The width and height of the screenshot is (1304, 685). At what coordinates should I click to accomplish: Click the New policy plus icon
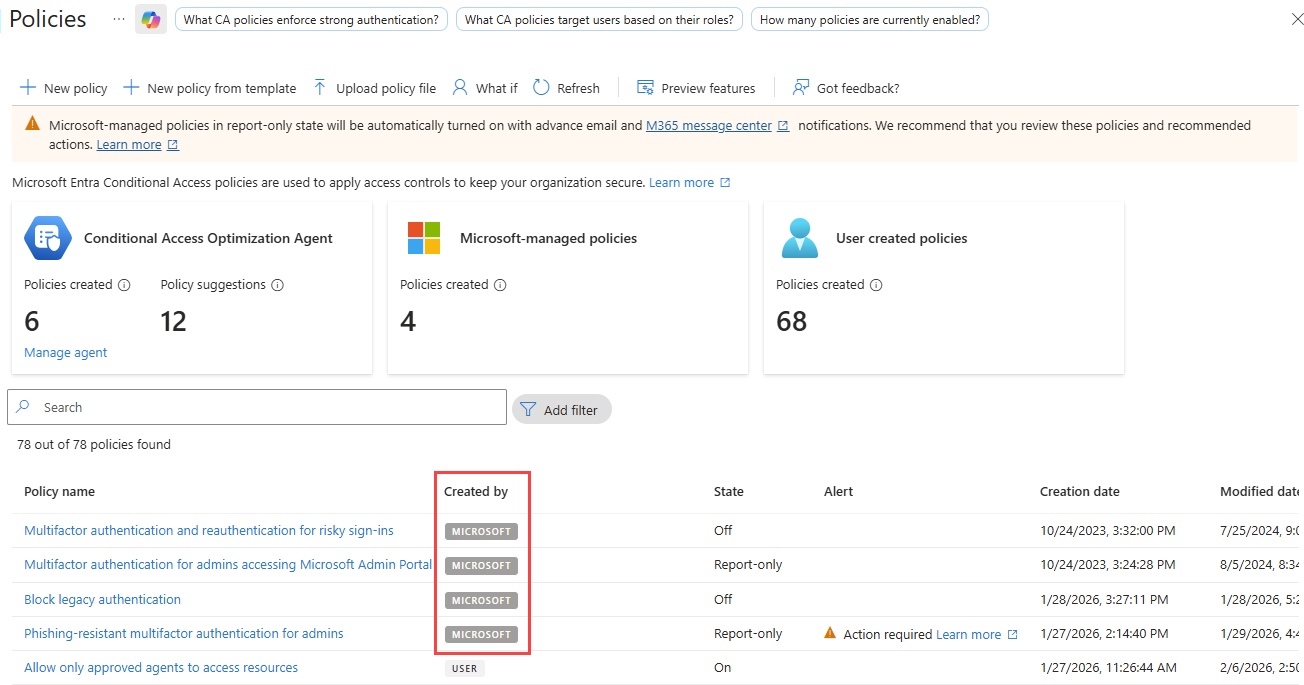(28, 88)
